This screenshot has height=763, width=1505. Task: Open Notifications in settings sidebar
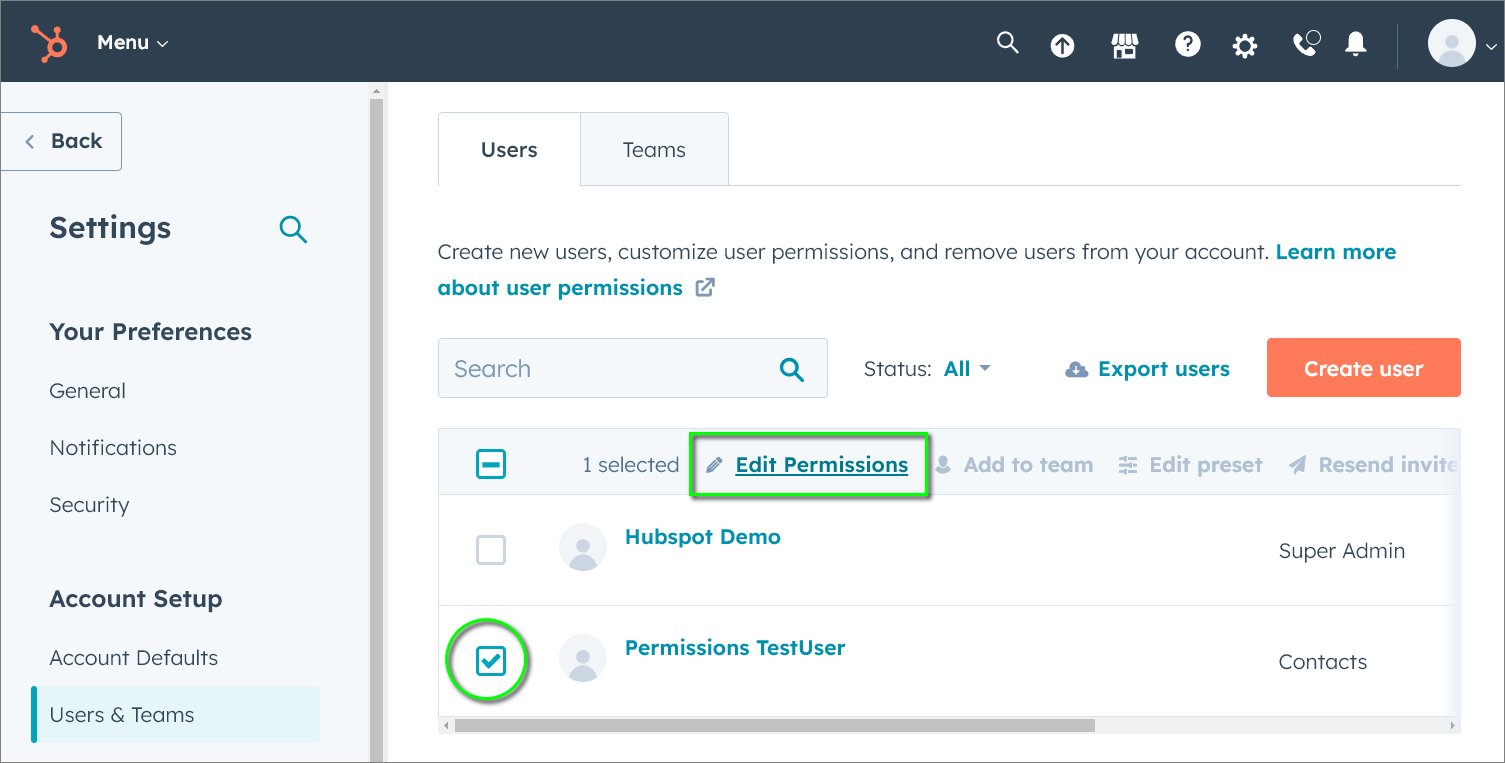click(x=113, y=448)
